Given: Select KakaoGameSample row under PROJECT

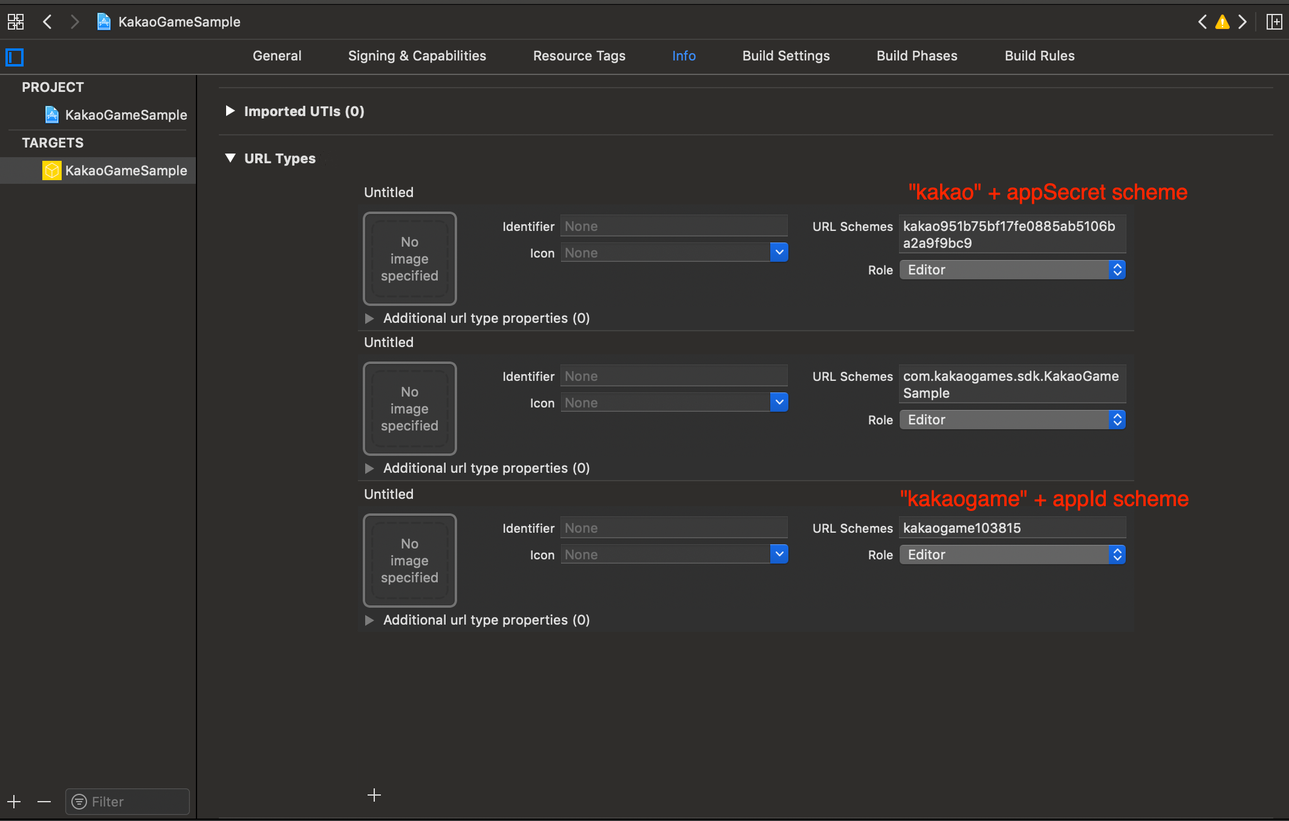Looking at the screenshot, I should (x=98, y=115).
